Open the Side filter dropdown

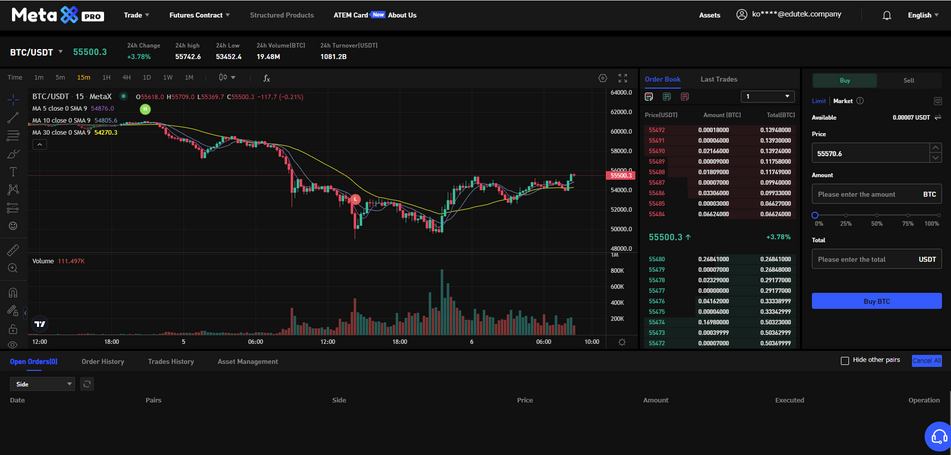(x=42, y=384)
